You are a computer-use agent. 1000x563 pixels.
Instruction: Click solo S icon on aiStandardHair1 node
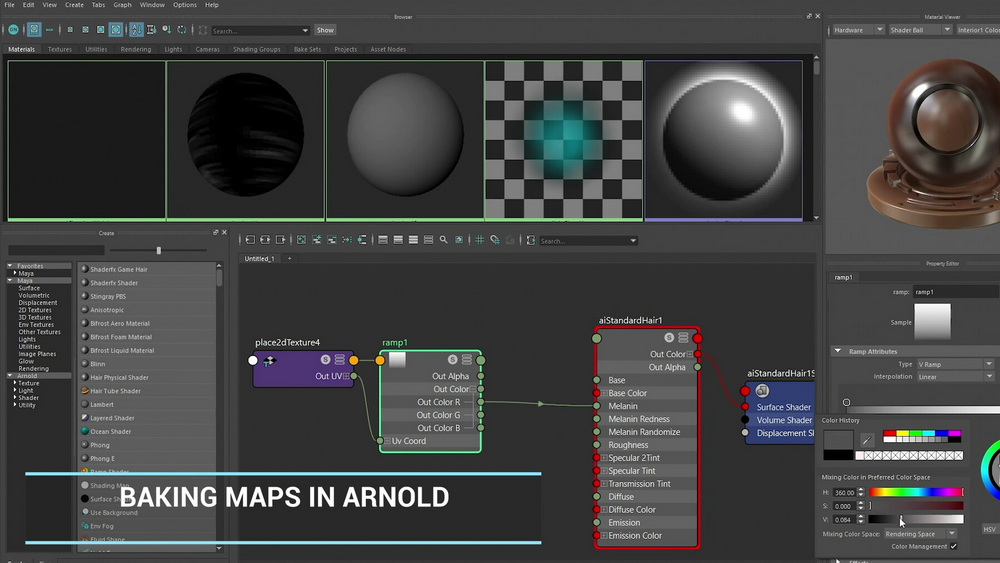click(x=668, y=337)
